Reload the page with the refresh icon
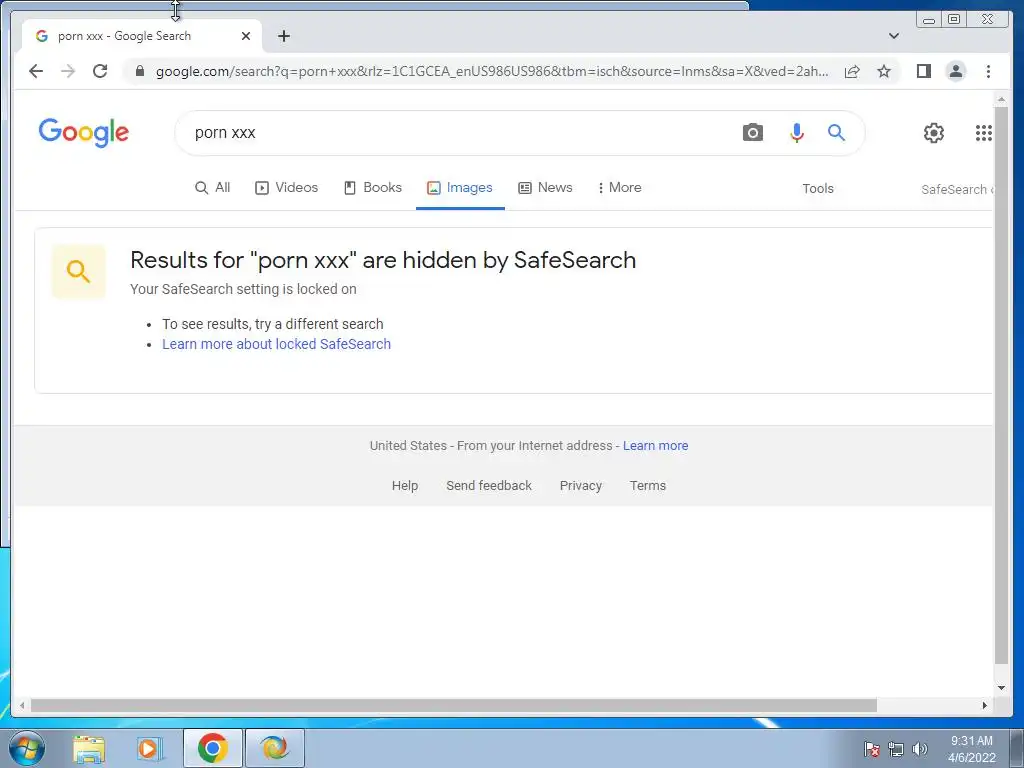 [x=100, y=71]
